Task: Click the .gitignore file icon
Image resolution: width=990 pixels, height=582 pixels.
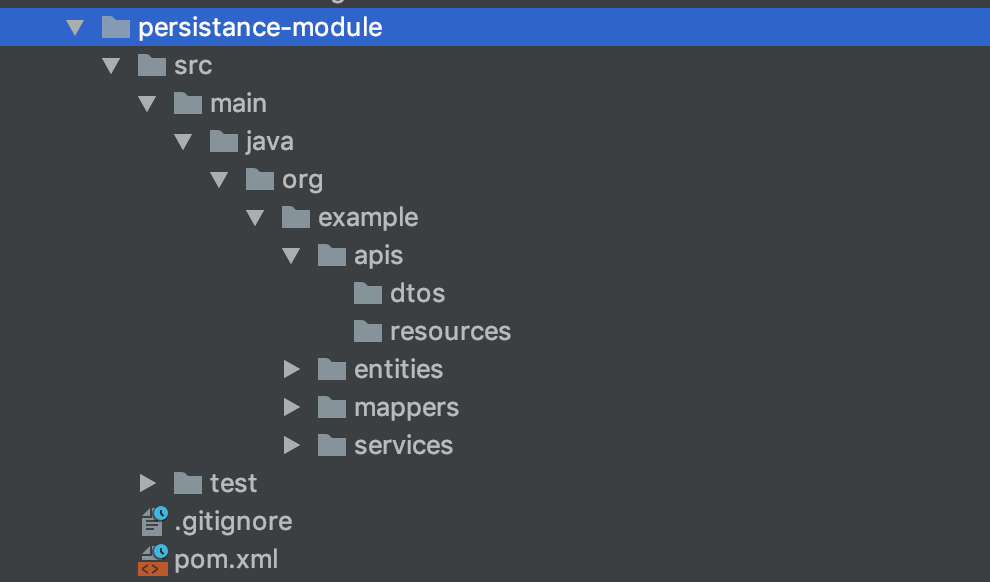Action: (x=153, y=521)
